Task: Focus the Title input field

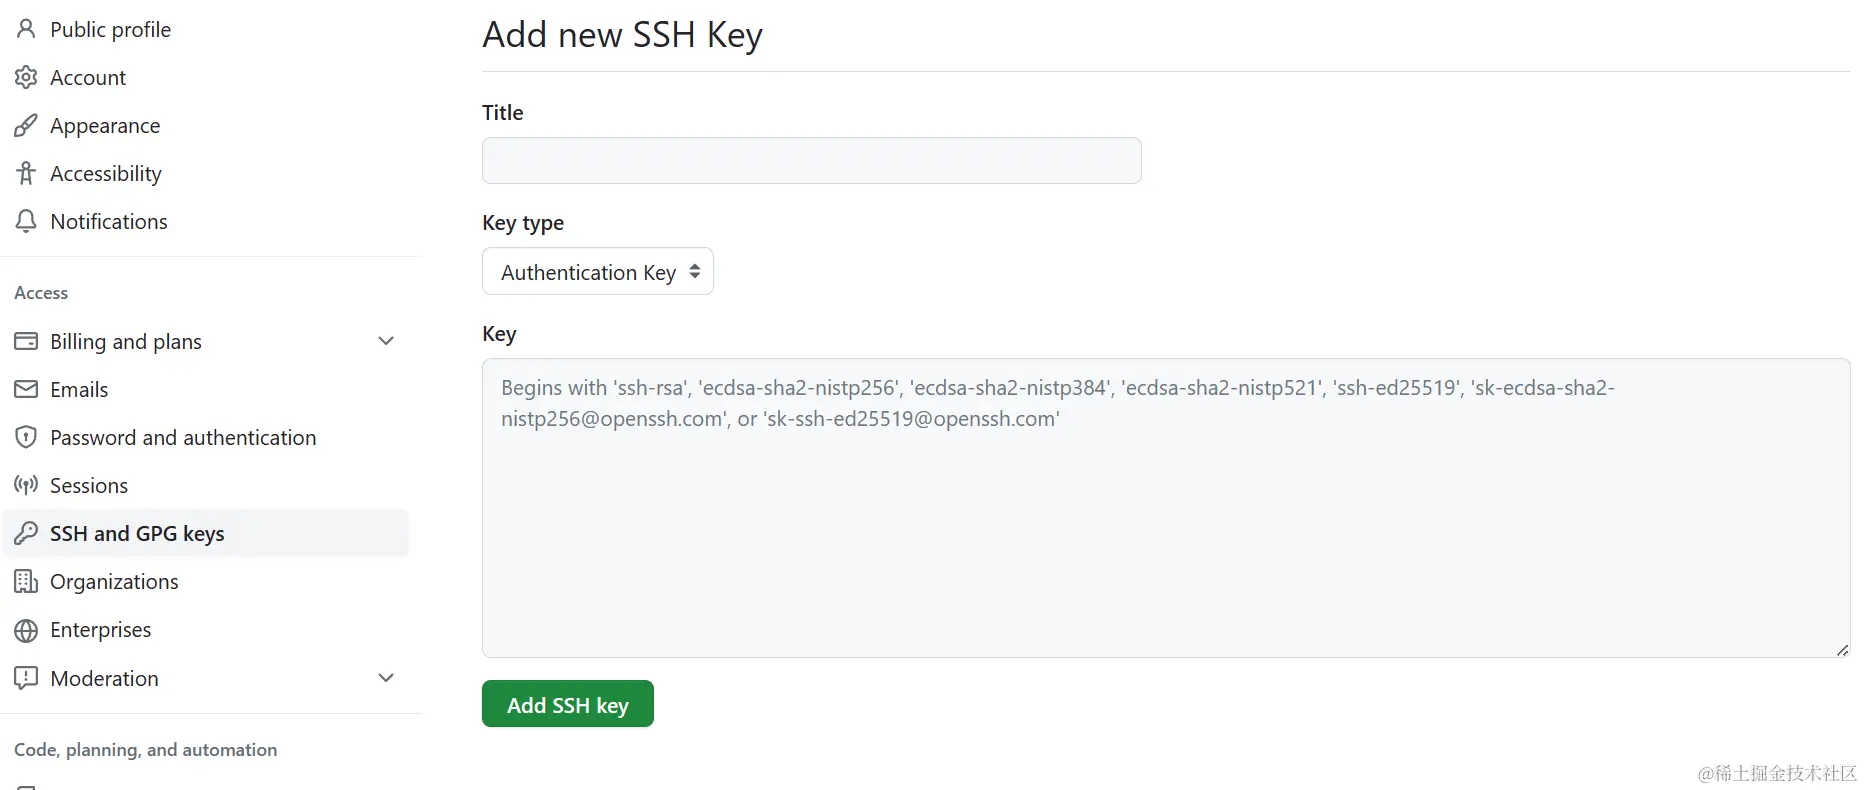Action: click(811, 161)
